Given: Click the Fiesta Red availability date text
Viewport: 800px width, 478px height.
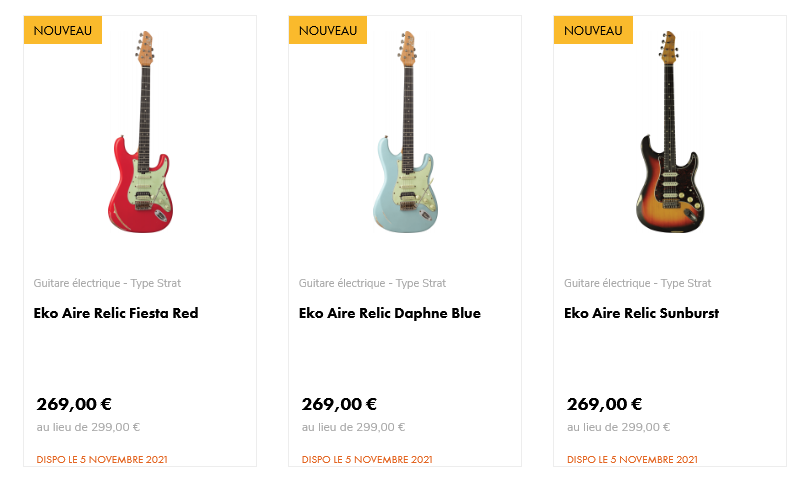Looking at the screenshot, I should (102, 460).
